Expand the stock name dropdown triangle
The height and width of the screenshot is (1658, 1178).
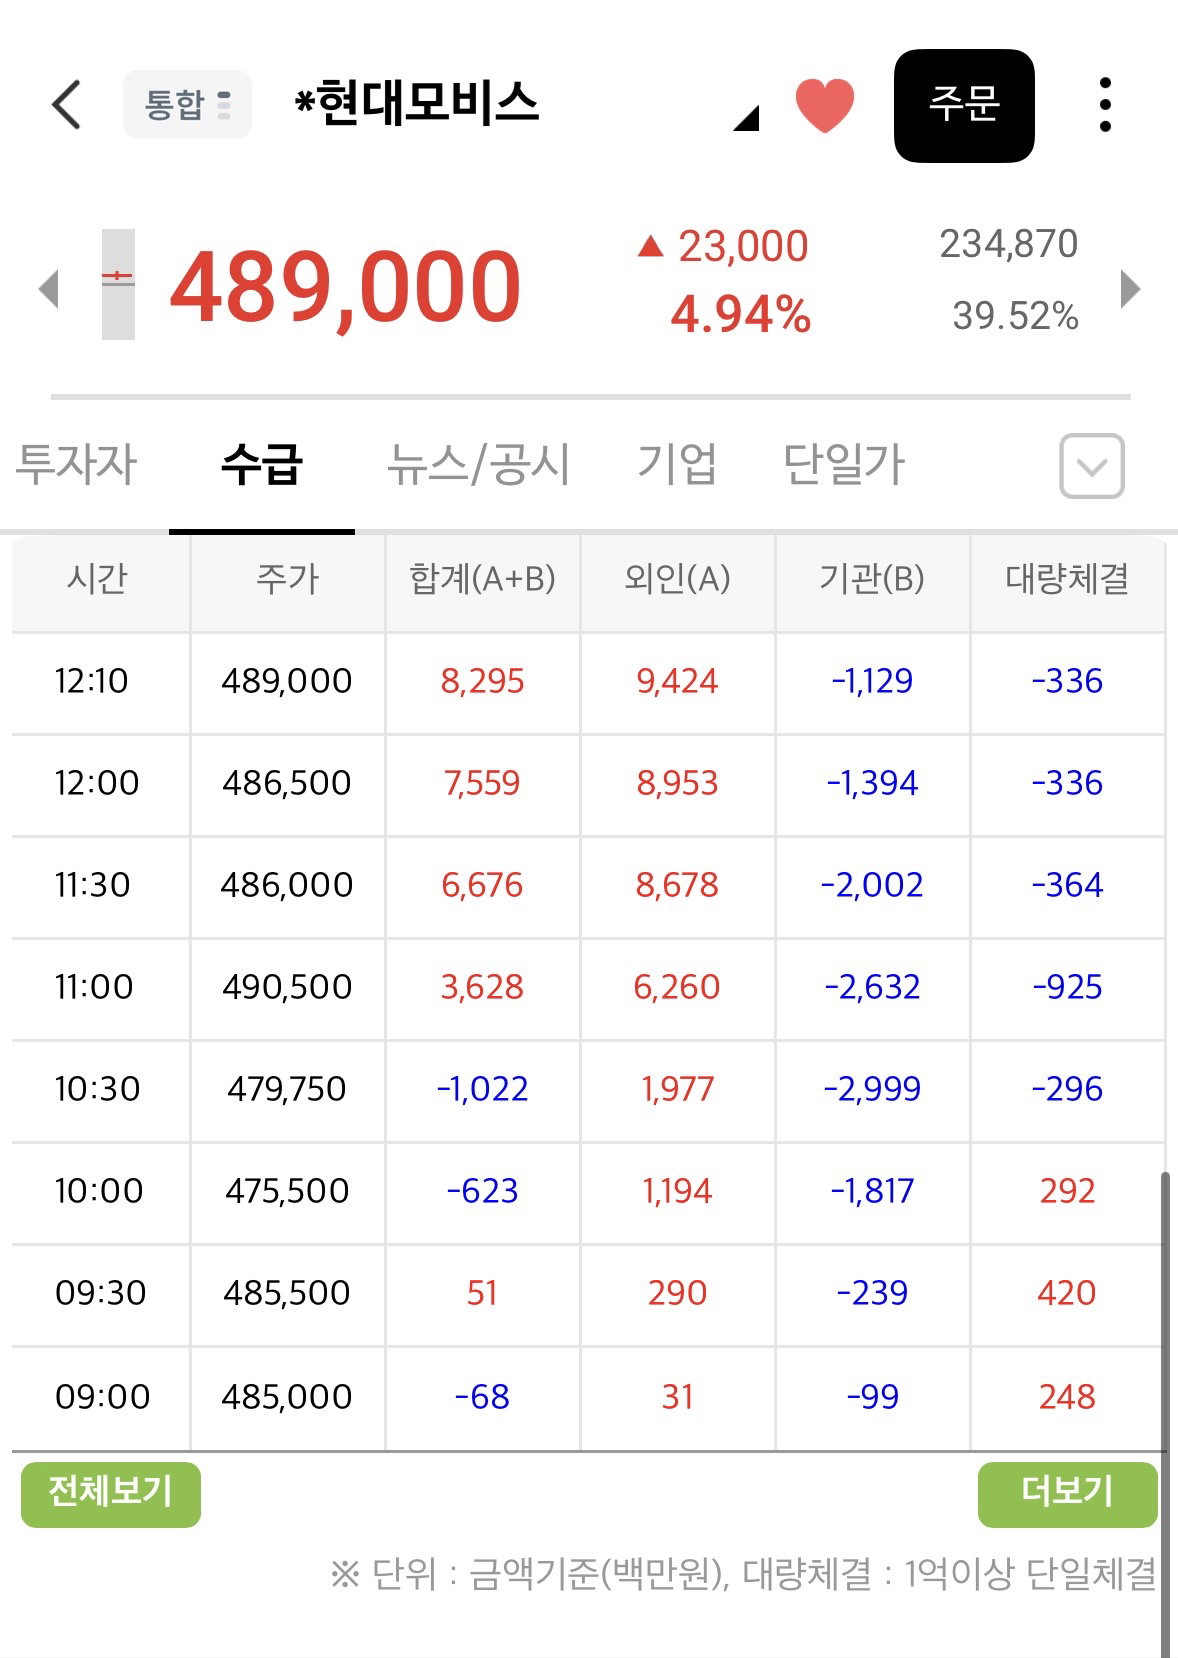click(x=746, y=119)
